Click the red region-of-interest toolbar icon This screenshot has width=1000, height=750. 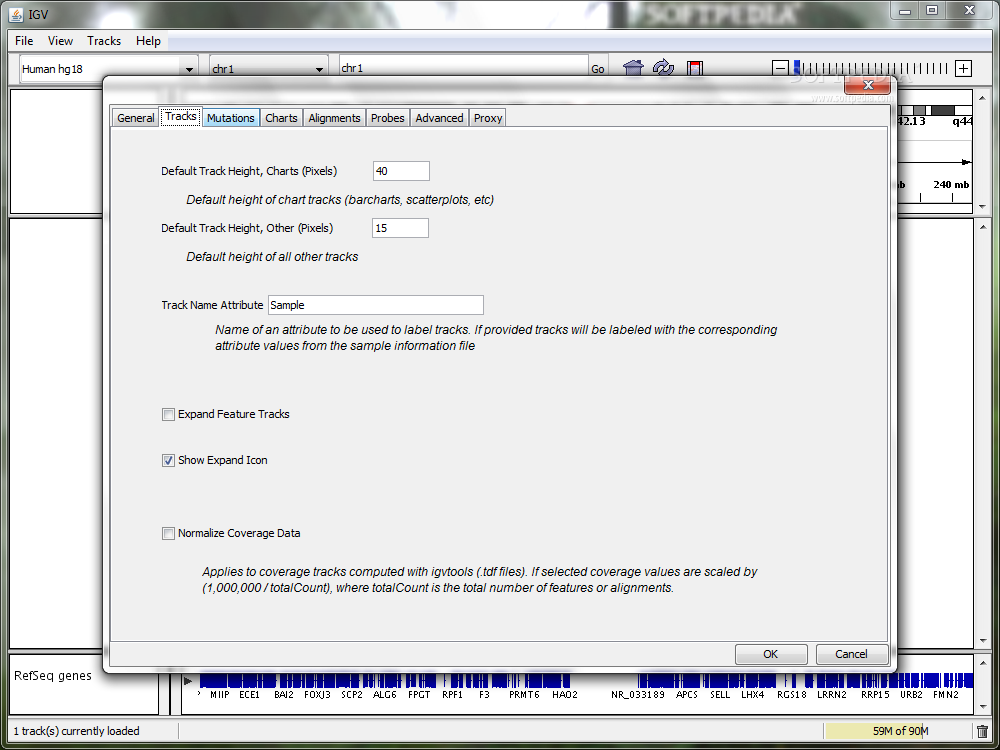pos(695,68)
